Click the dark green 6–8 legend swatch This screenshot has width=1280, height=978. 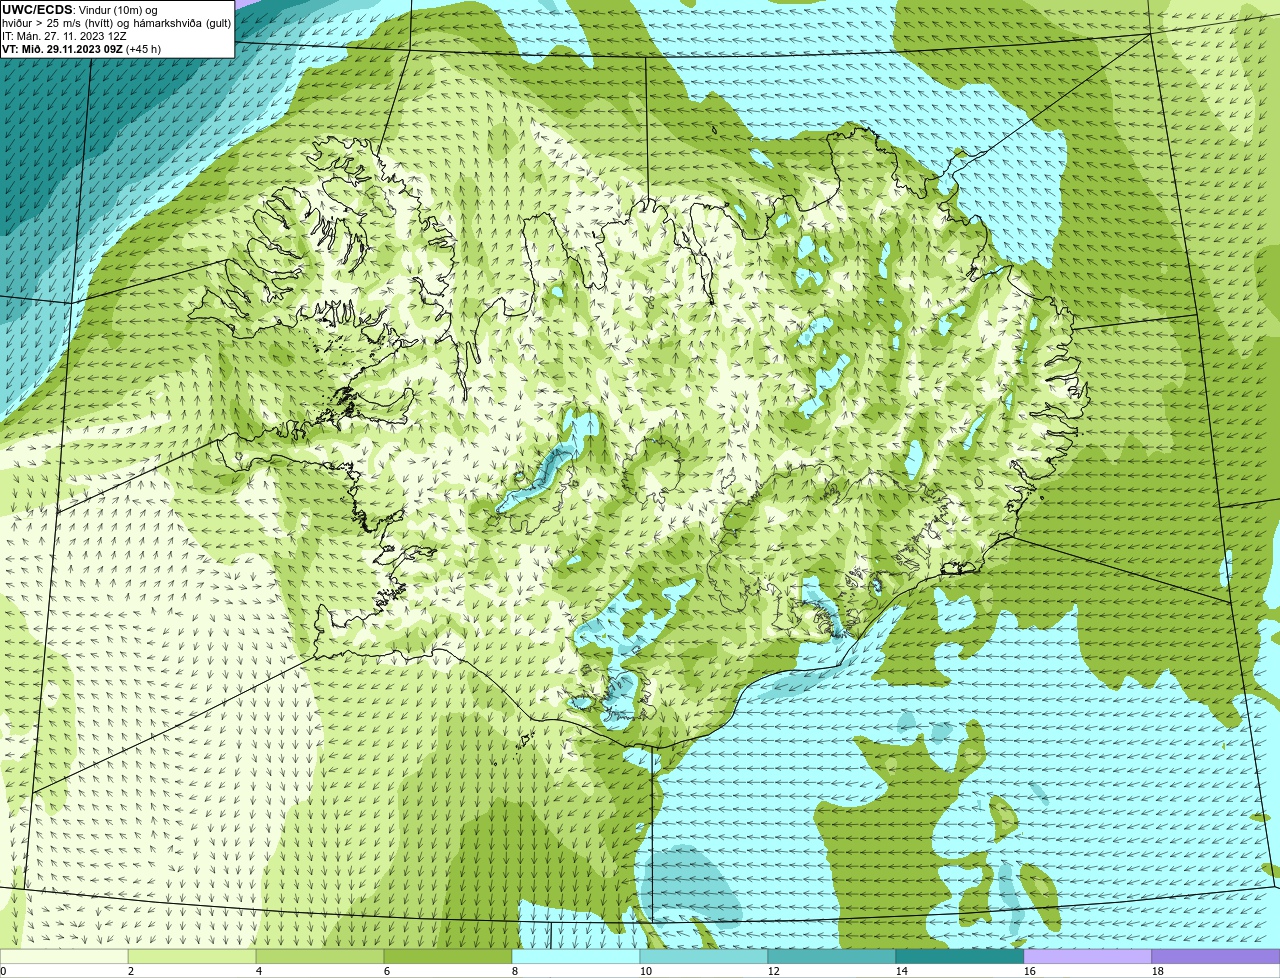(449, 957)
